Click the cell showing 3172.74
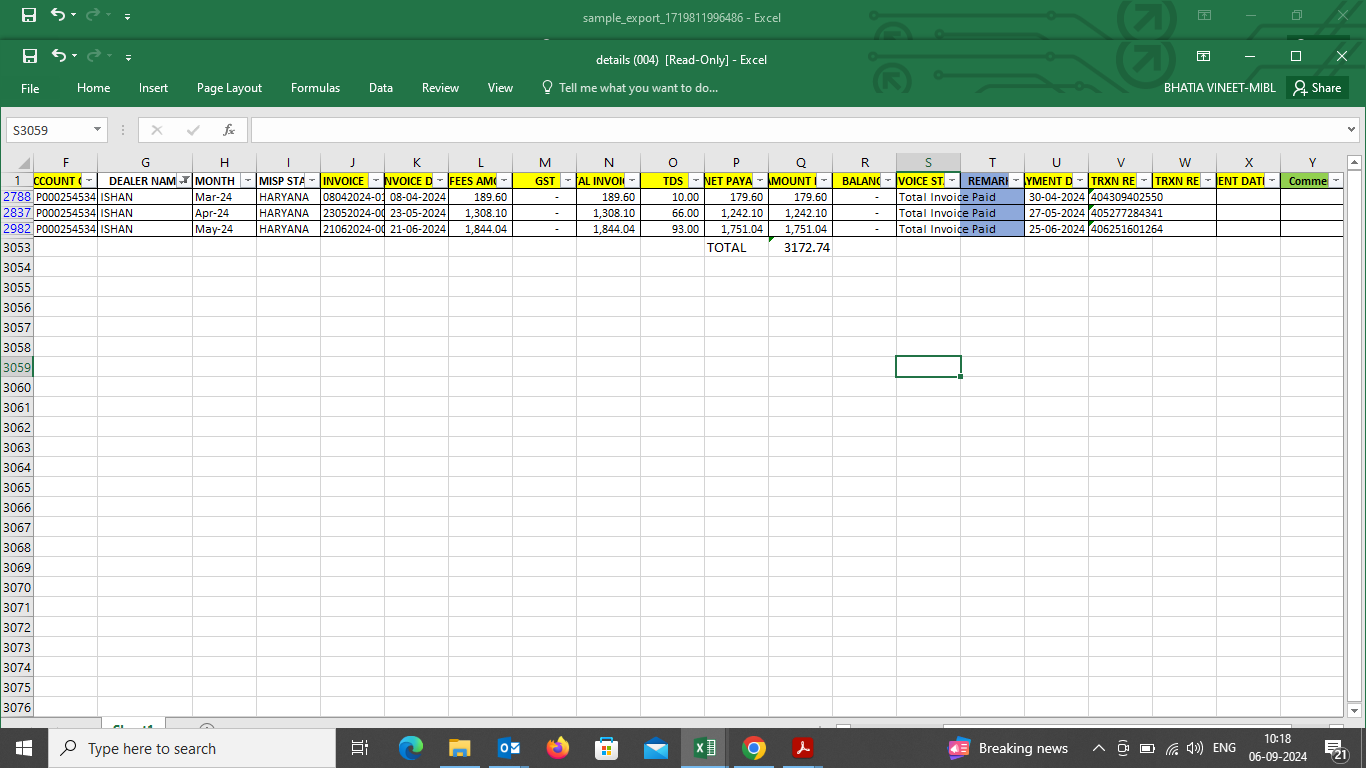The width and height of the screenshot is (1366, 768). tap(800, 247)
